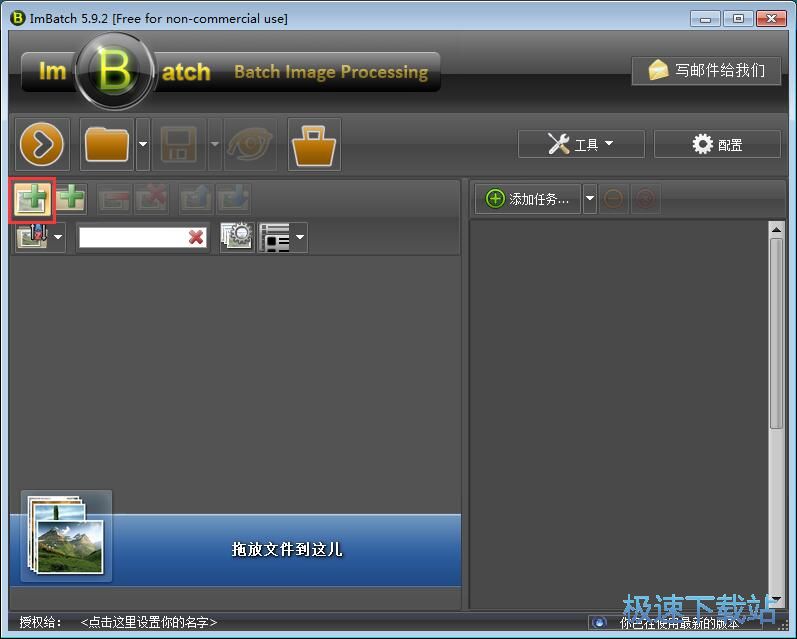Screen dimensions: 797x639
Task: Click the list view mode icon
Action: (275, 237)
